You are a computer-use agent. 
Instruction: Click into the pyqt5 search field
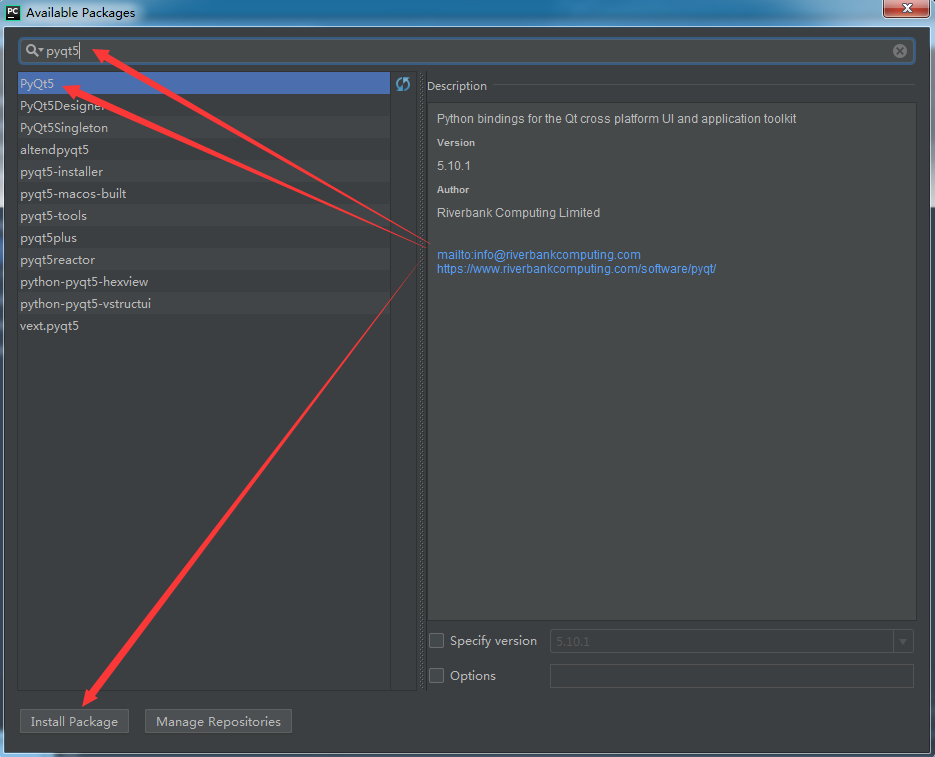click(465, 51)
